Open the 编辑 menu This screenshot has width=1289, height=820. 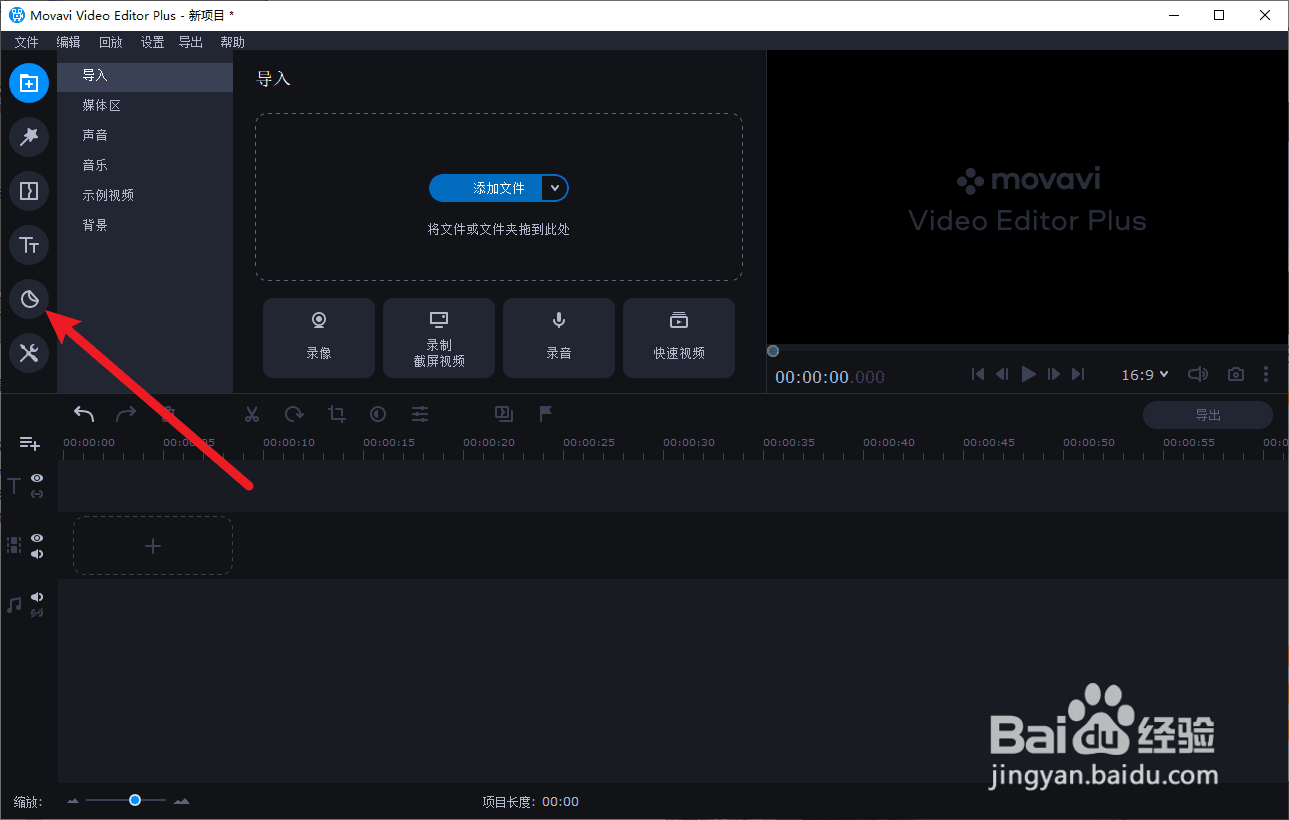[68, 42]
